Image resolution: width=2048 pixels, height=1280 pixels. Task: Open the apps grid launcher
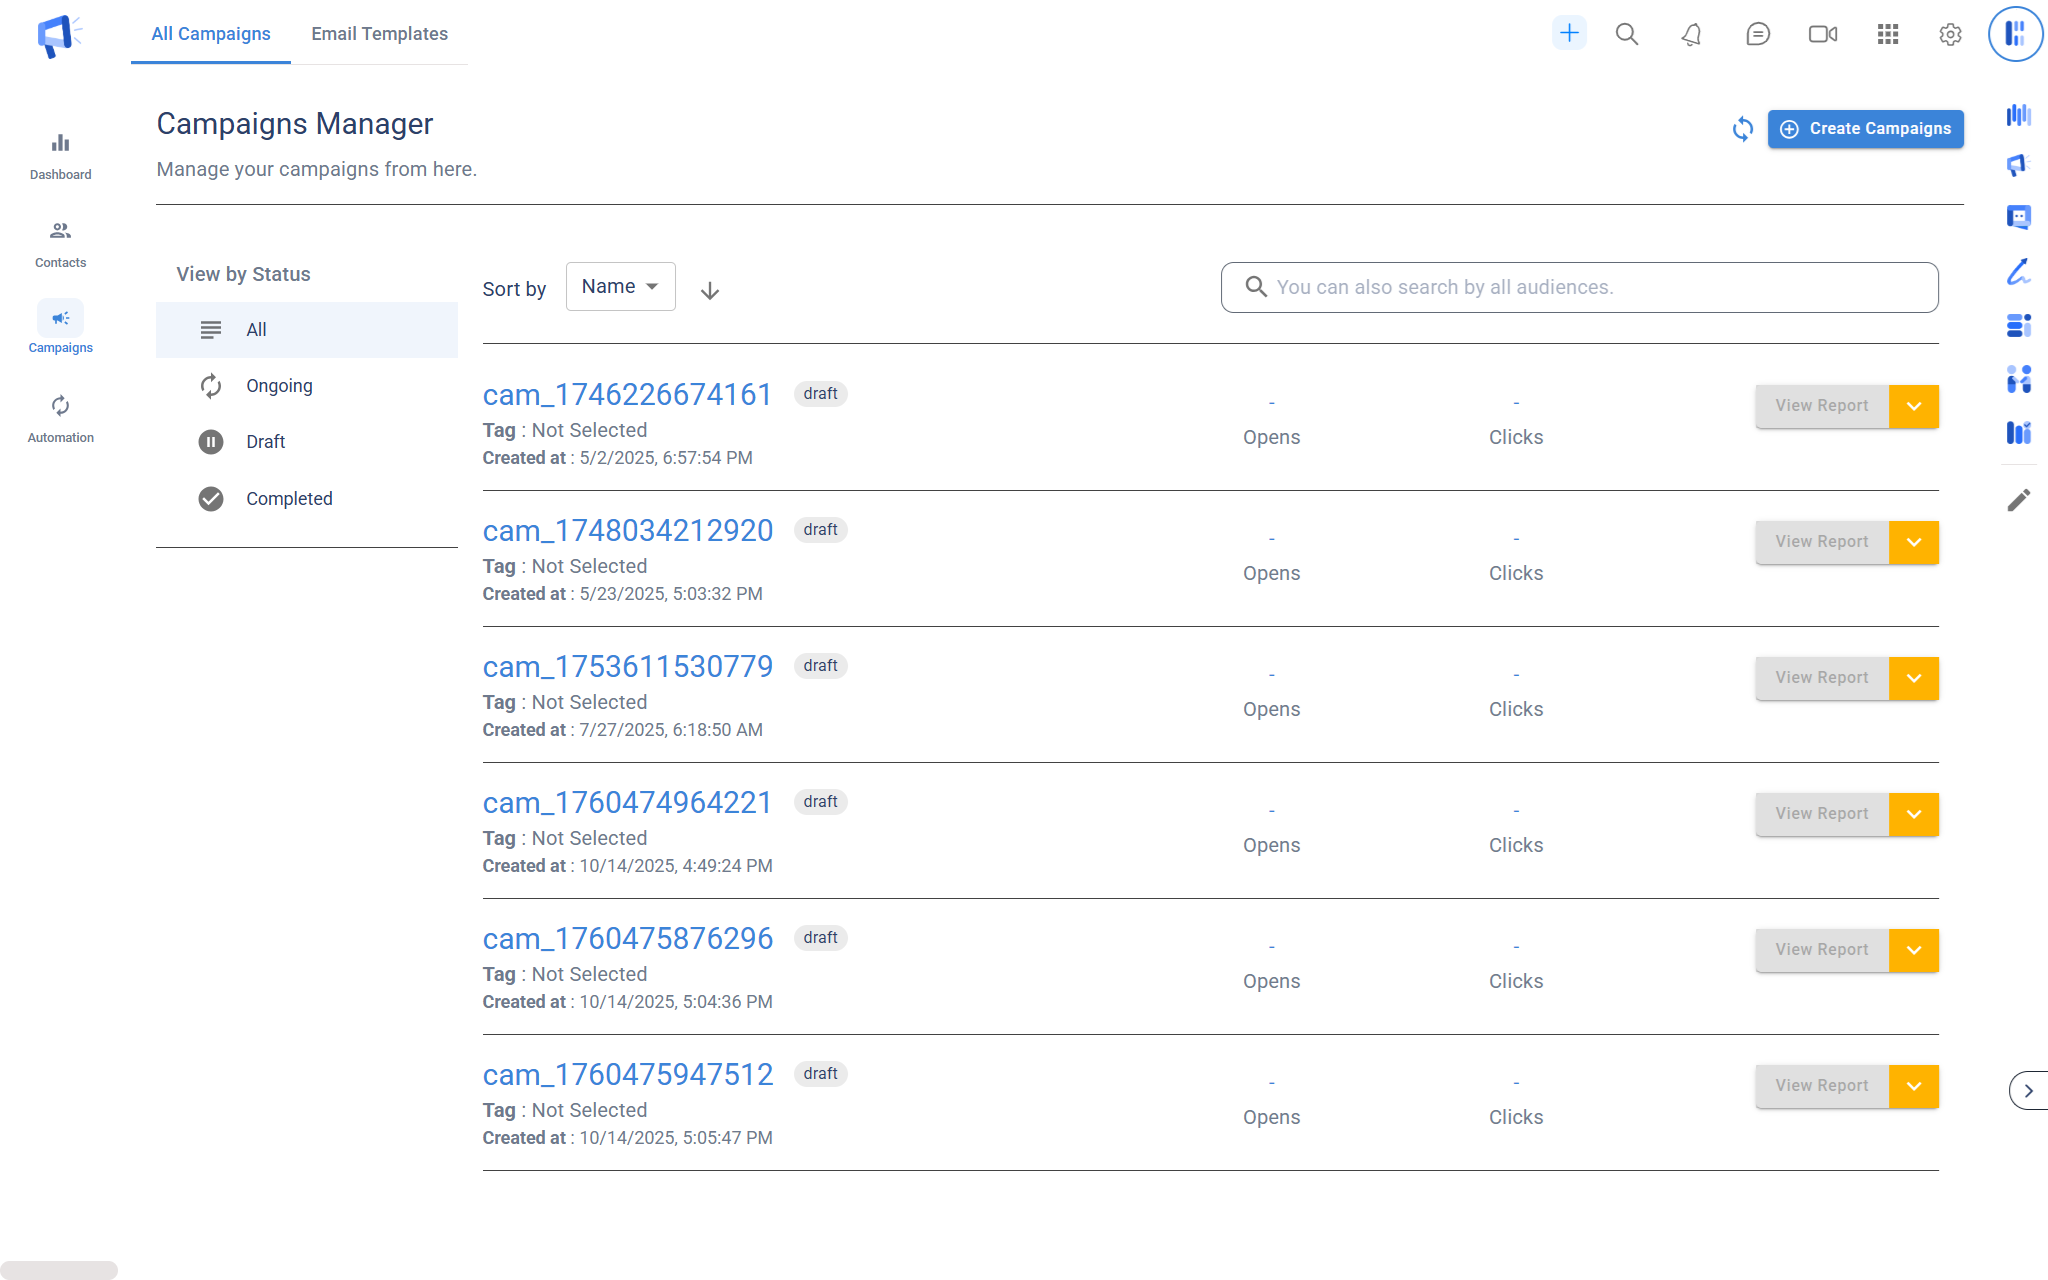[x=1887, y=35]
